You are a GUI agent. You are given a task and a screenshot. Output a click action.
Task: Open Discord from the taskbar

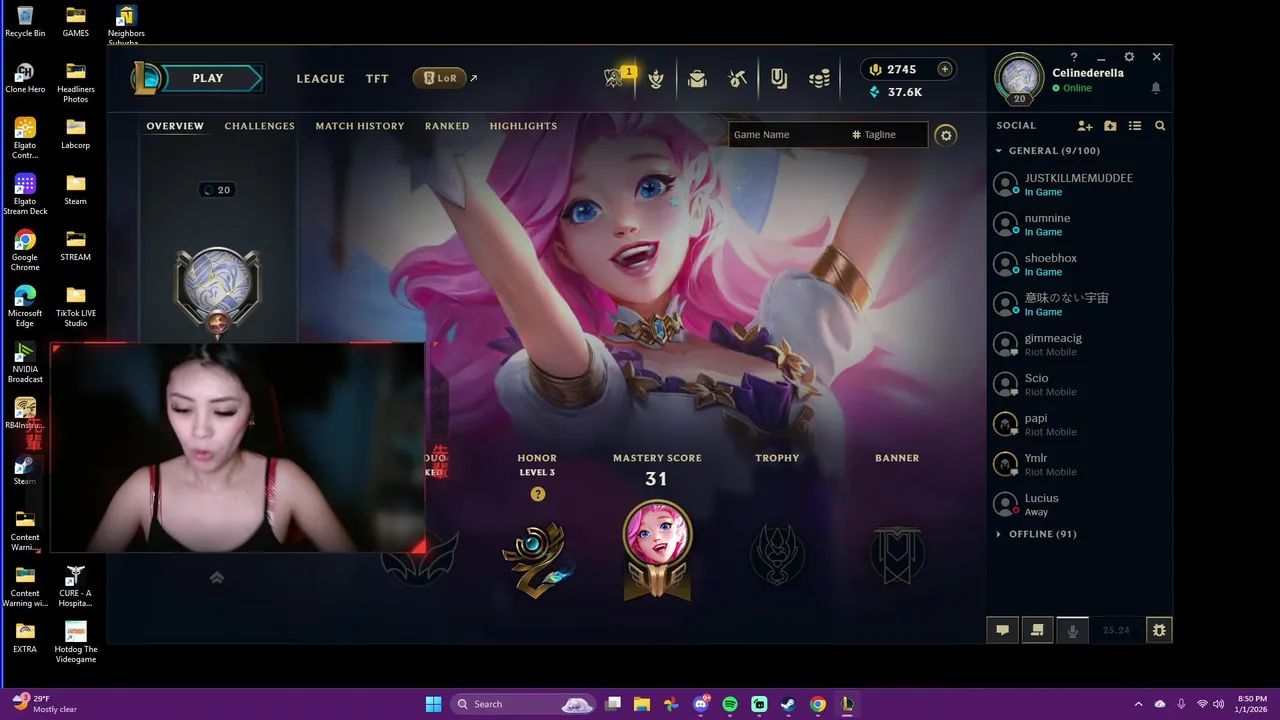tap(701, 704)
